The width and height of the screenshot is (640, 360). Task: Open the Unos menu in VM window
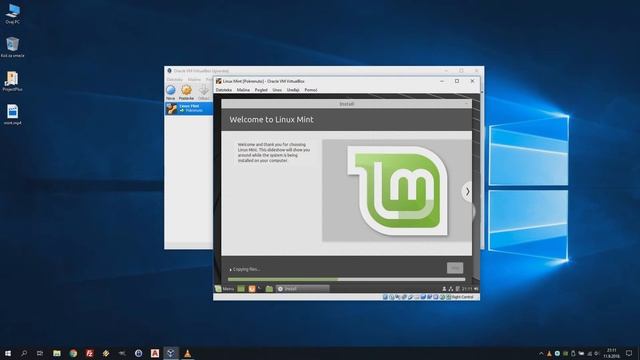coord(277,90)
